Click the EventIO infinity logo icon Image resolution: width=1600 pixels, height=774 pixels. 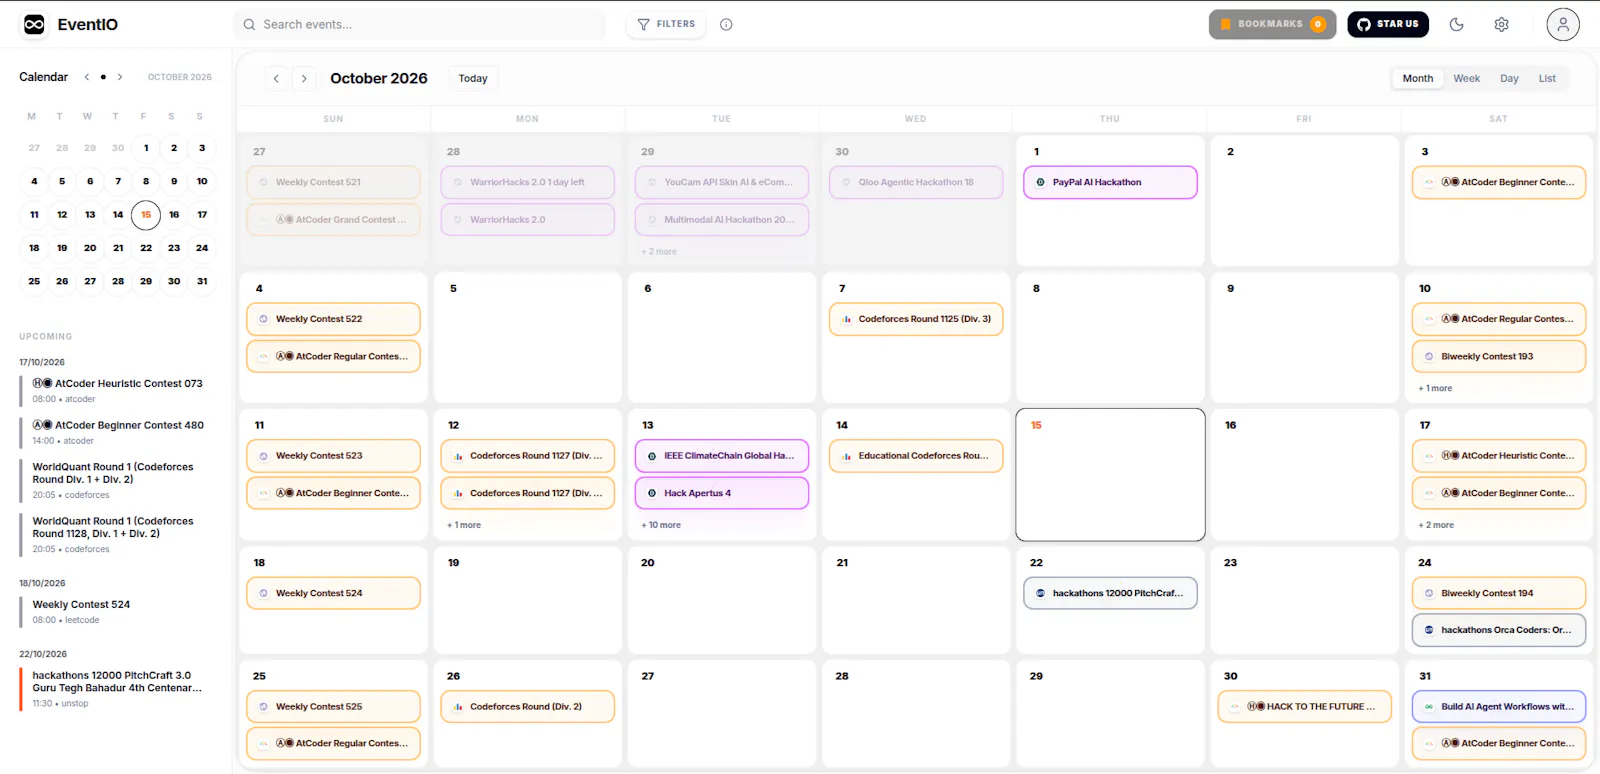pyautogui.click(x=34, y=25)
